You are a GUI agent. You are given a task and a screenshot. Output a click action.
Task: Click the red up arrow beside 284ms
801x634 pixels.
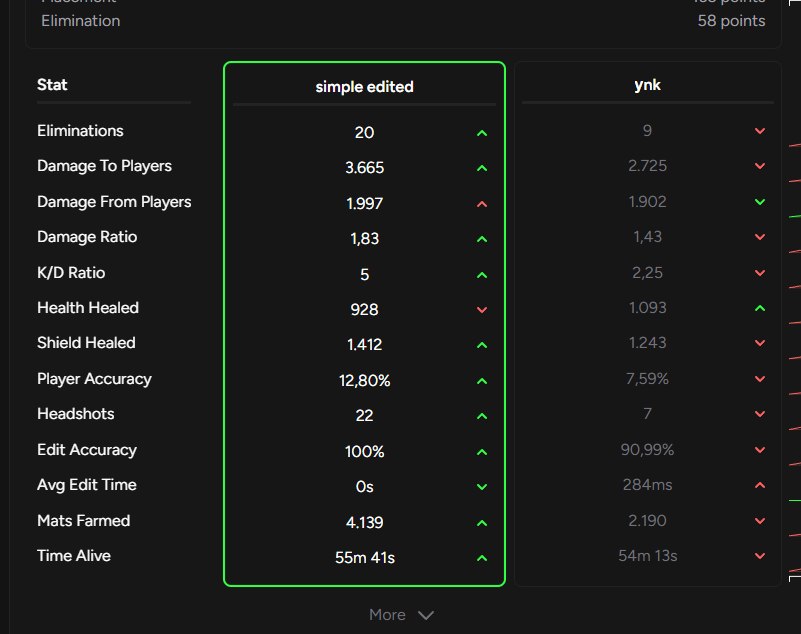coord(760,485)
